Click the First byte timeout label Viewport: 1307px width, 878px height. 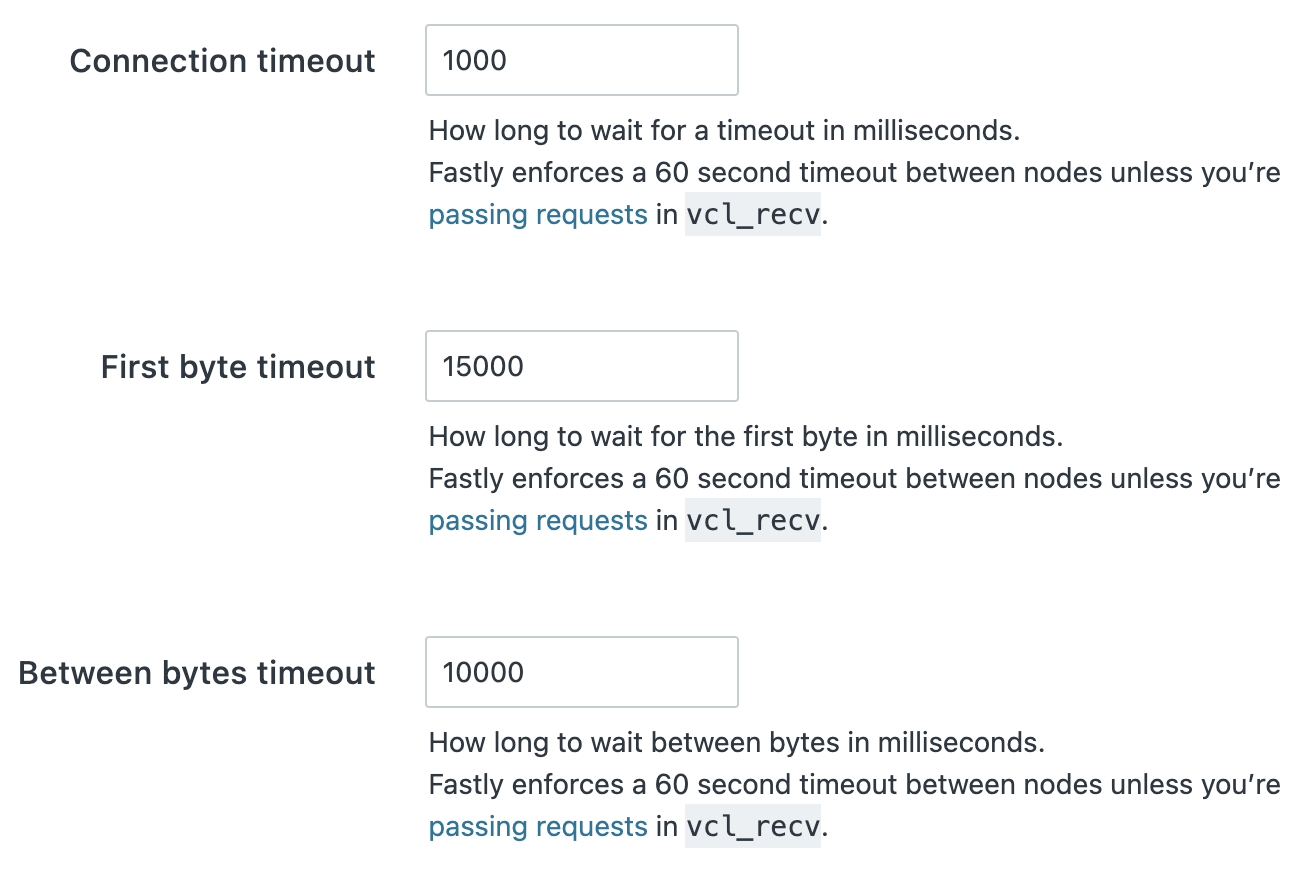pos(237,367)
